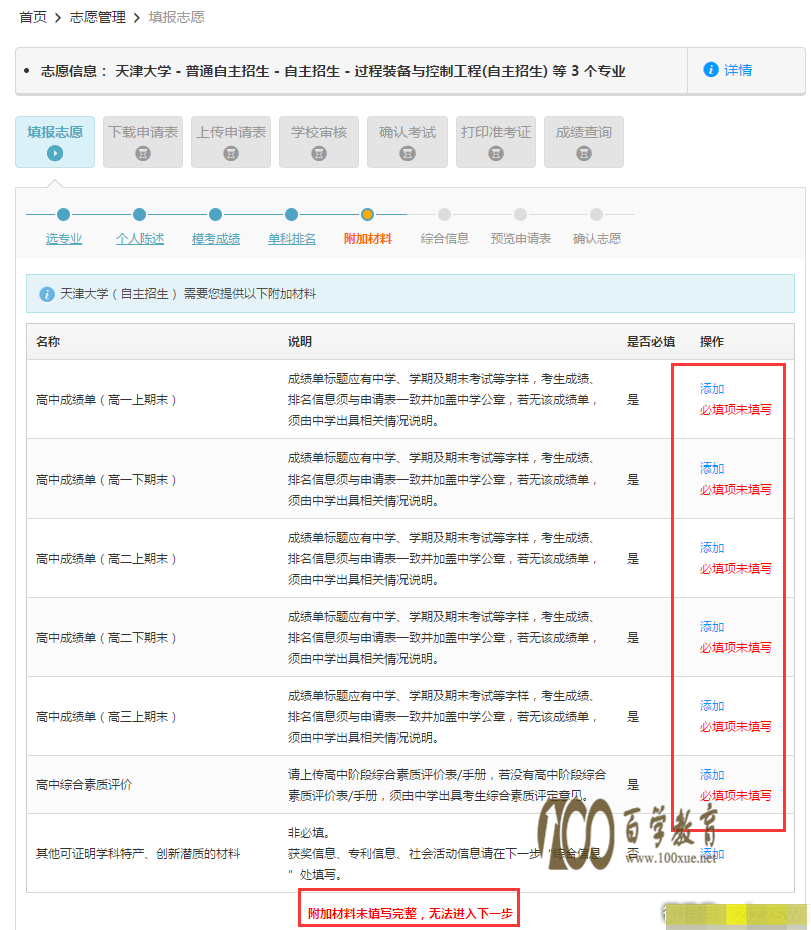The width and height of the screenshot is (811, 930).
Task: Click 附加材料未填写完整 error message
Action: point(410,913)
